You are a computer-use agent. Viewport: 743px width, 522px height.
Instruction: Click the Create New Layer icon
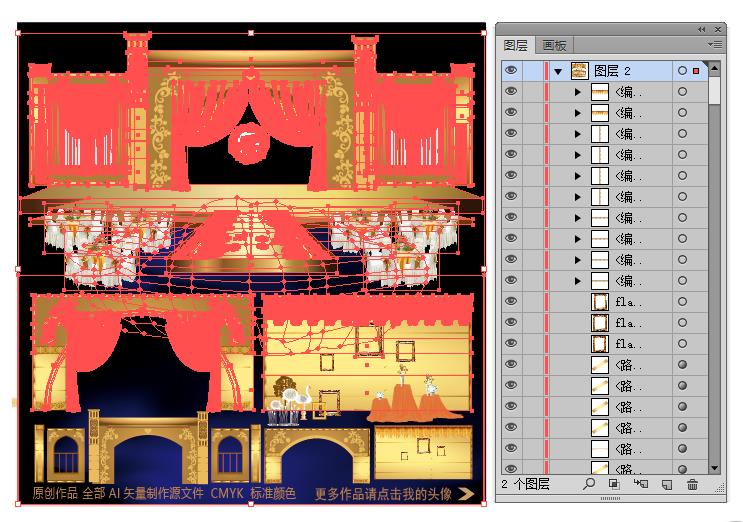(667, 484)
